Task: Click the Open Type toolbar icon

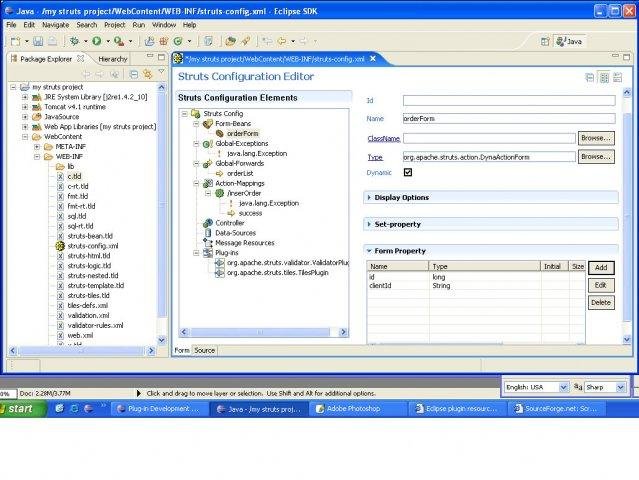Action: pyautogui.click(x=231, y=41)
